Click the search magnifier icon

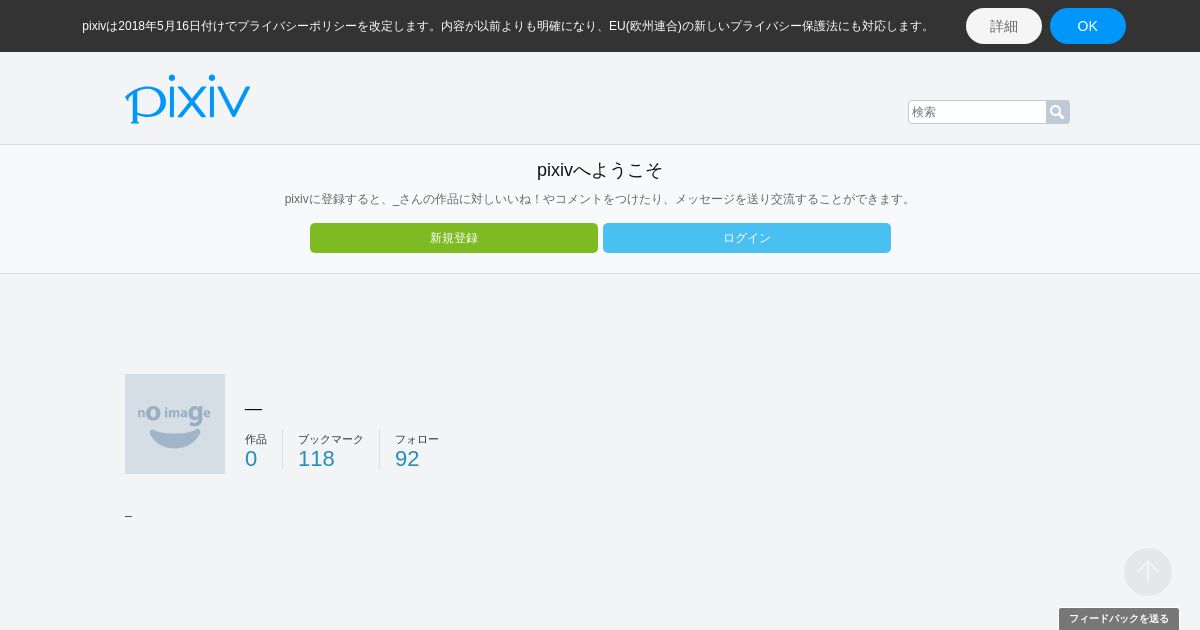coord(1057,112)
